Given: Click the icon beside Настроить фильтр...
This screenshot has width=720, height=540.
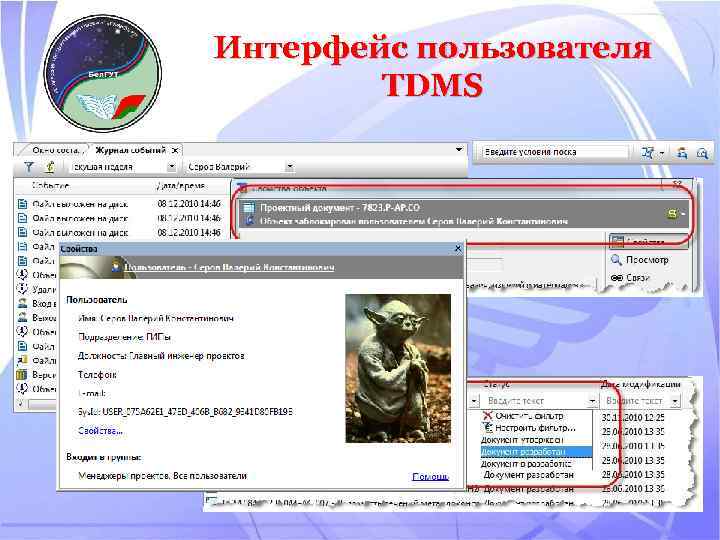Looking at the screenshot, I should click(487, 428).
